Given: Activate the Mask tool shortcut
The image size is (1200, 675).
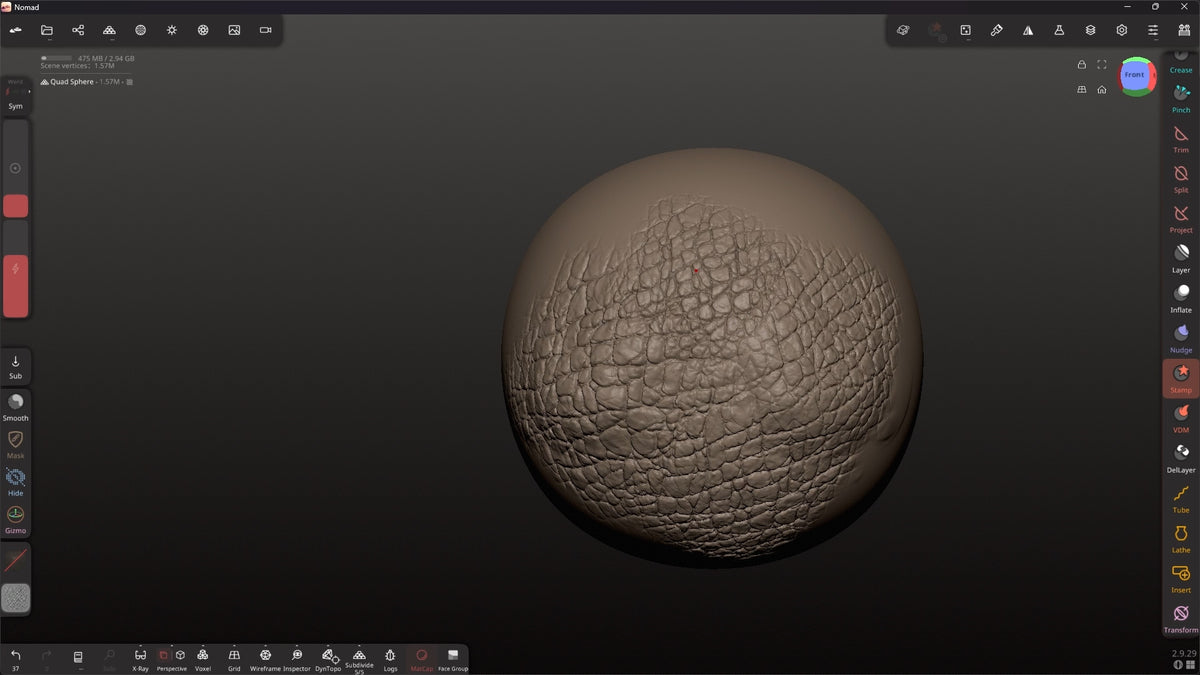Looking at the screenshot, I should pyautogui.click(x=15, y=444).
